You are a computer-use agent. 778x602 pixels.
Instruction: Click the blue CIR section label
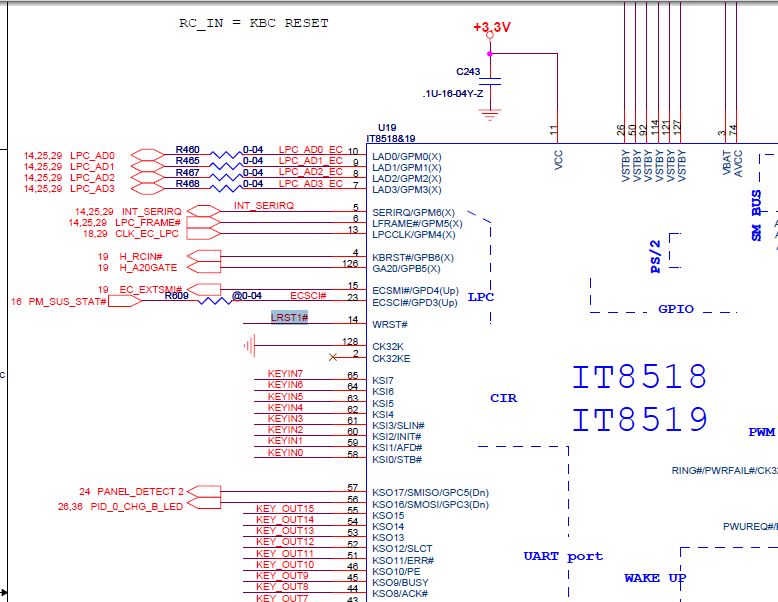(504, 398)
